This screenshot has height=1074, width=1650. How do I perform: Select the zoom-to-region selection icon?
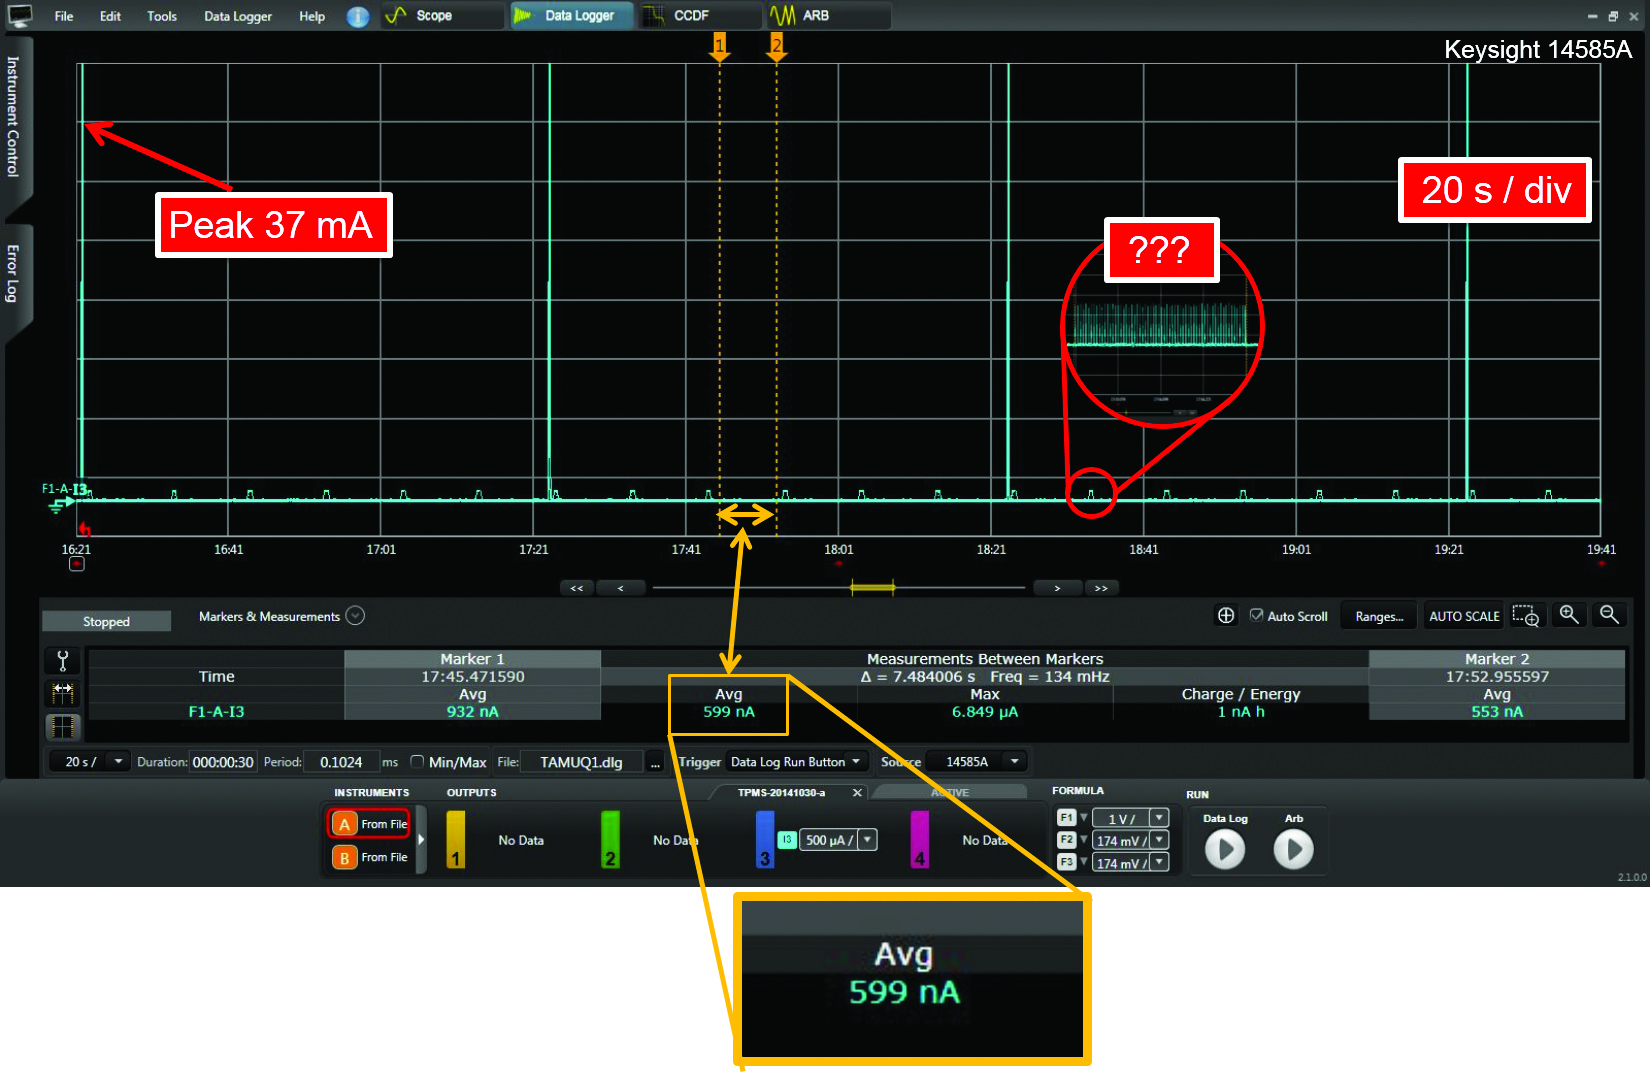(x=1525, y=616)
